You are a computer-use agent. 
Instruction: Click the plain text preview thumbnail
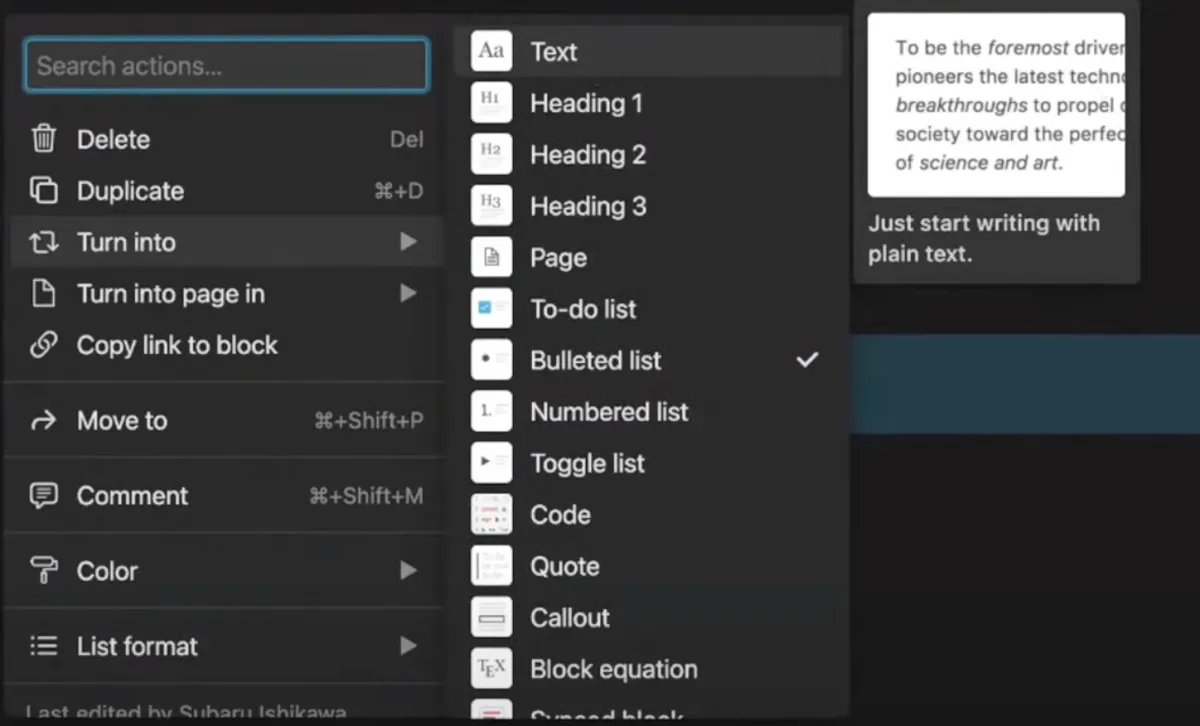[995, 105]
